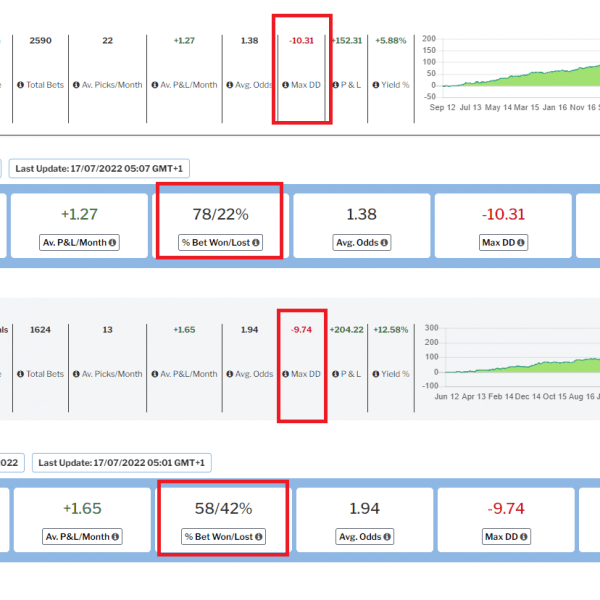Click the +204.22 P&L value
The height and width of the screenshot is (600, 600).
(x=347, y=330)
